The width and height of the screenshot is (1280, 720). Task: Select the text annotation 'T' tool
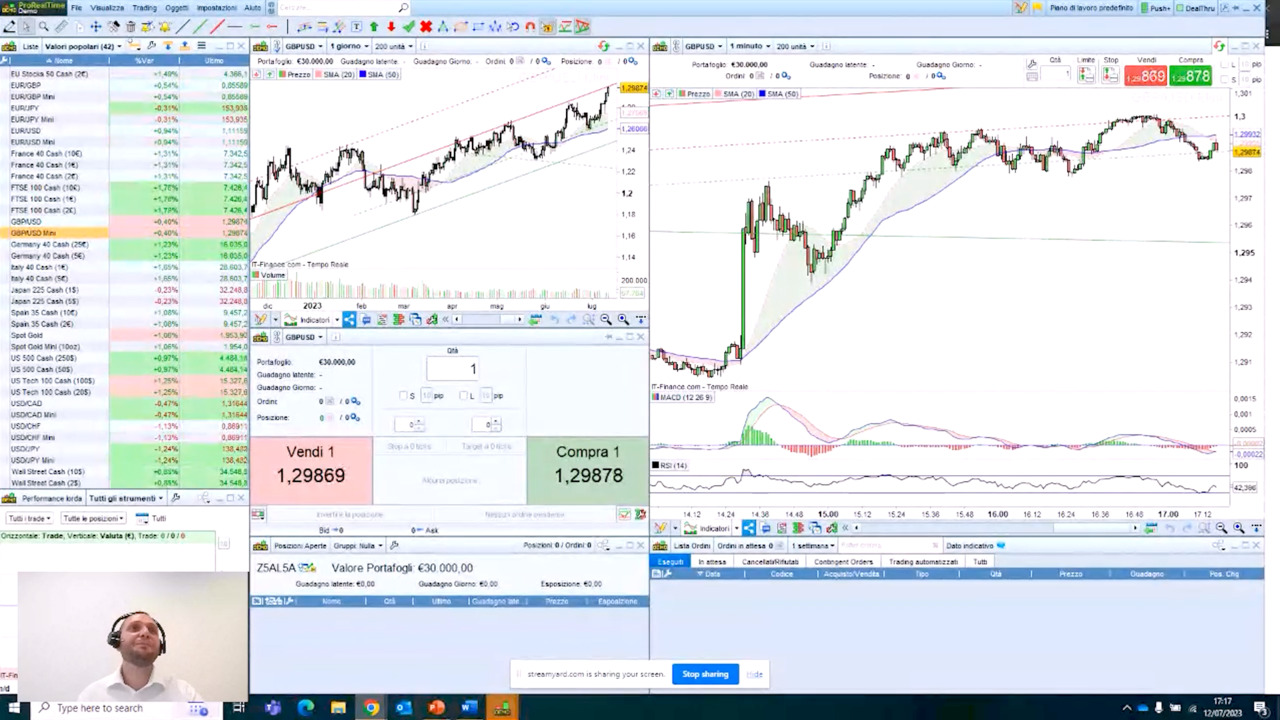(357, 27)
